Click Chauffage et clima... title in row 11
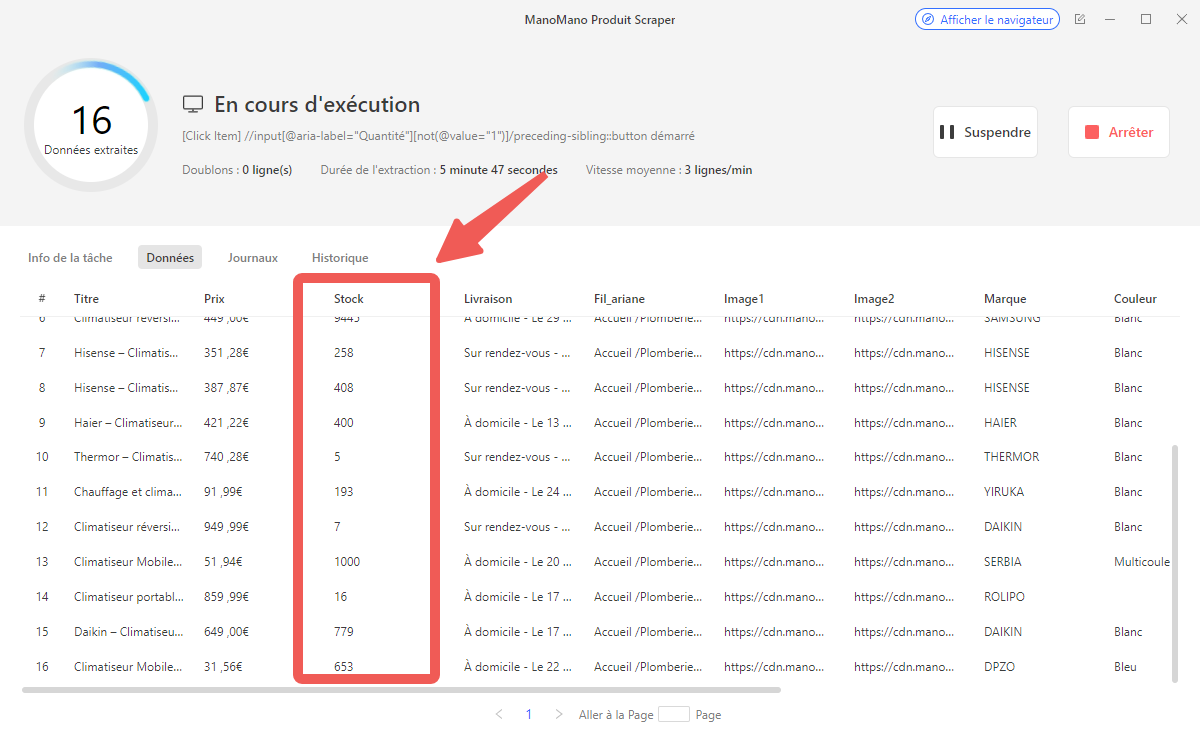Screen dimensions: 1200x734 click(x=128, y=492)
